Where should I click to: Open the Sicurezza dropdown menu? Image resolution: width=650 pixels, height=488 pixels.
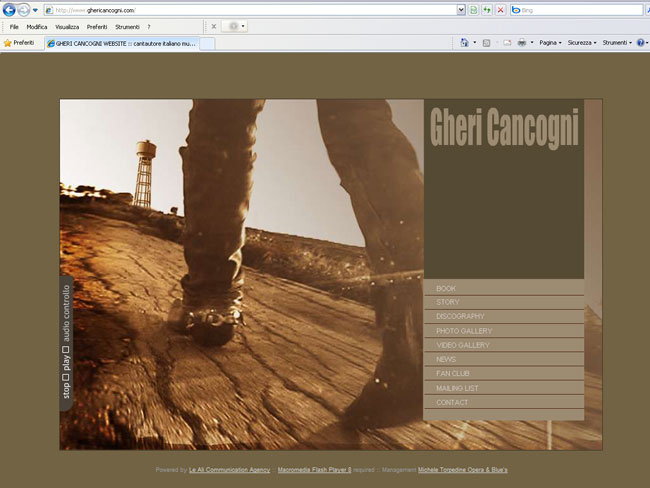pyautogui.click(x=582, y=43)
